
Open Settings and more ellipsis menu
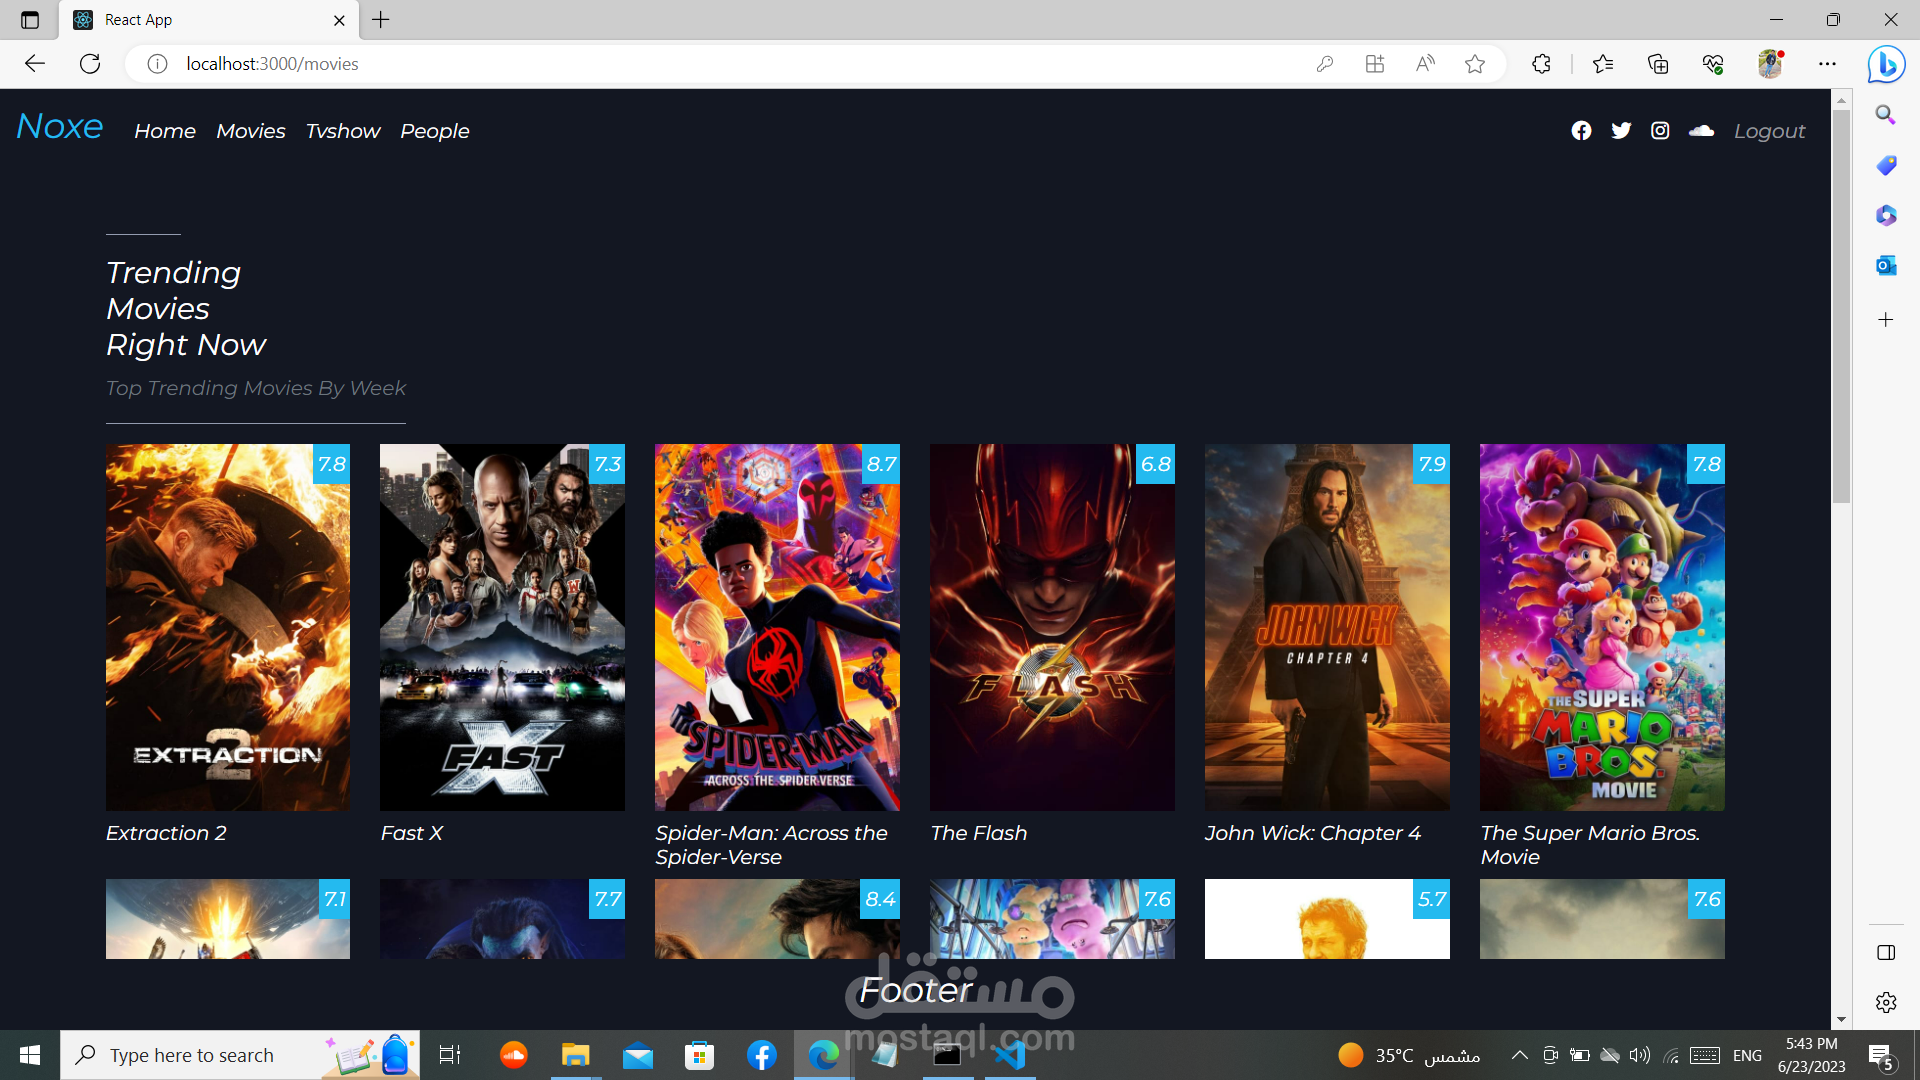coord(1827,64)
